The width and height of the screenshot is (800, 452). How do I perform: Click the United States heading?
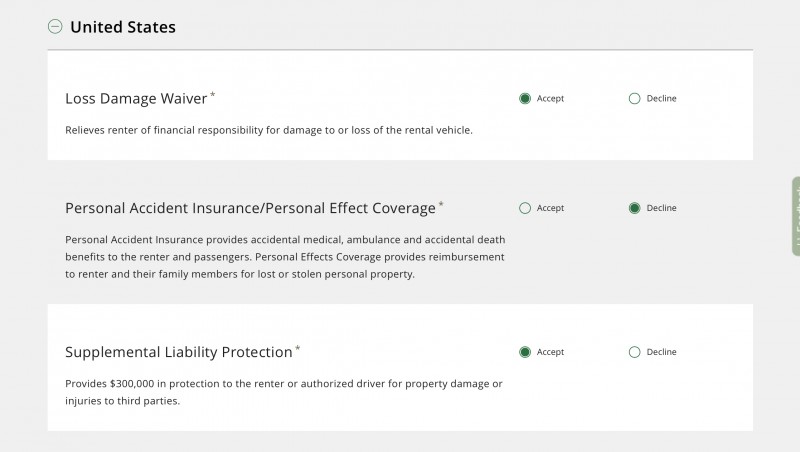[122, 27]
